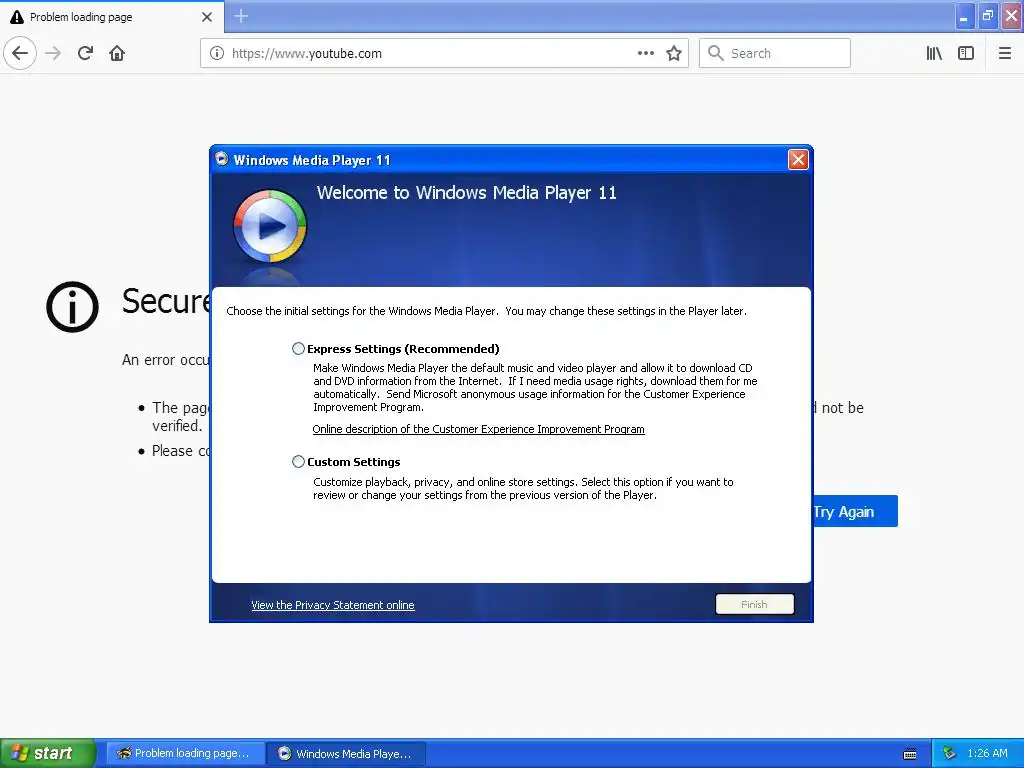
Task: Open a new tab with the plus button
Action: 241,16
